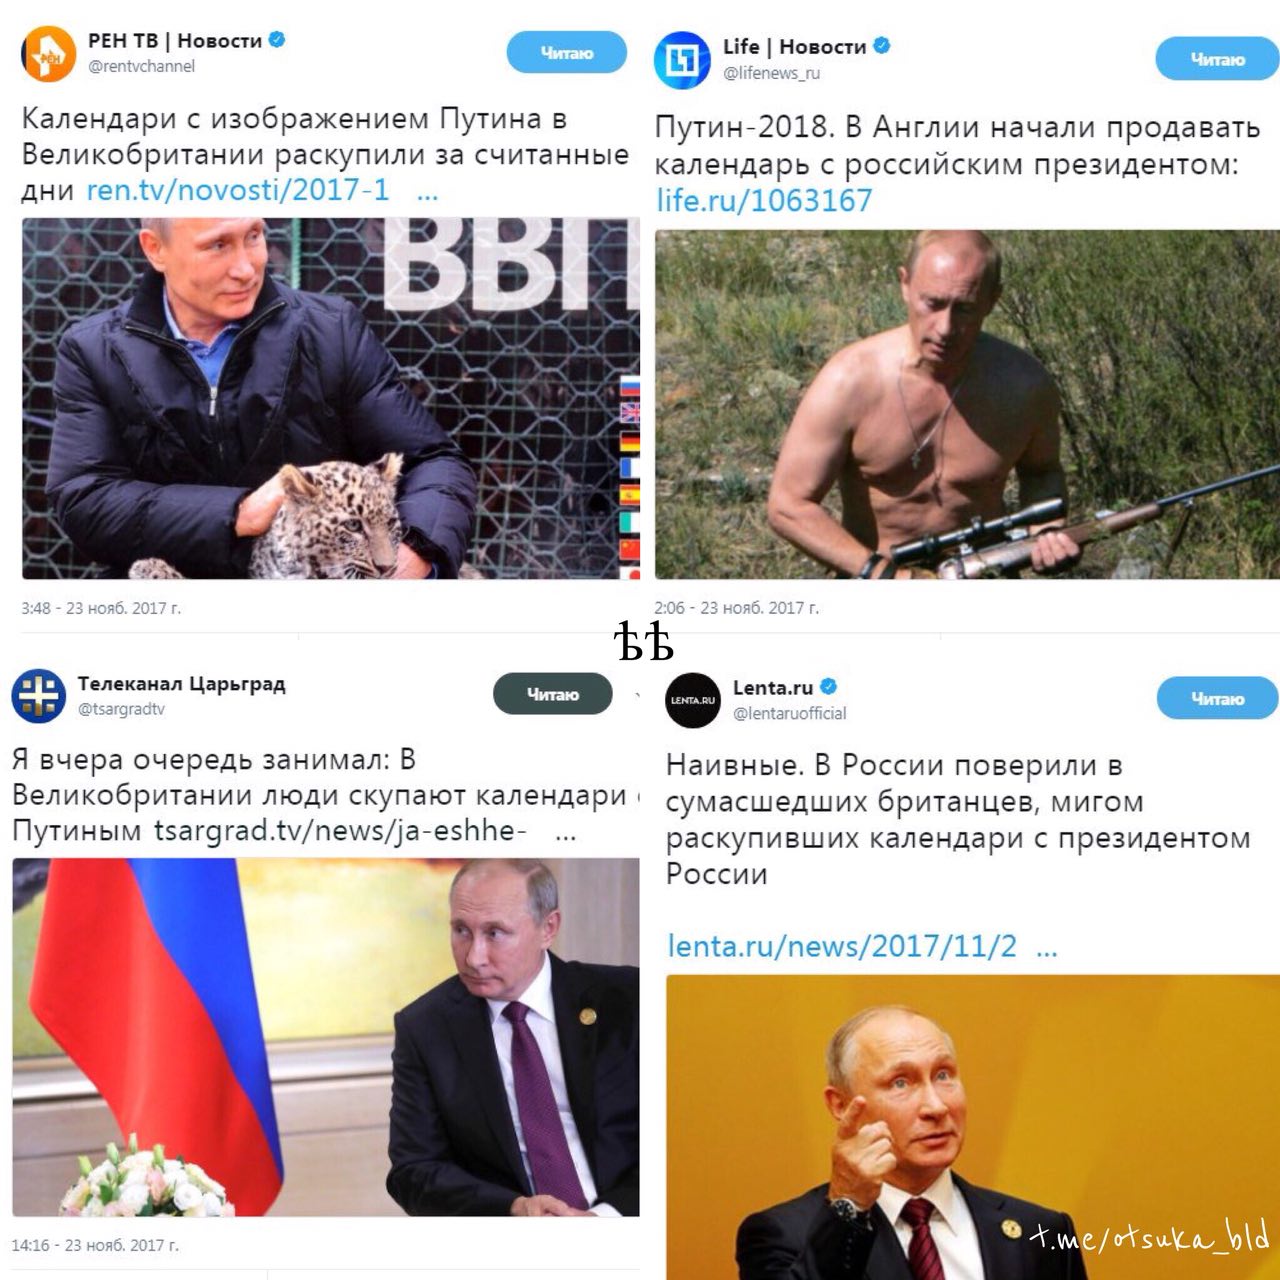Open the ren.tv/novosti/2017-1 link
Image resolution: width=1280 pixels, height=1280 pixels.
(x=238, y=190)
